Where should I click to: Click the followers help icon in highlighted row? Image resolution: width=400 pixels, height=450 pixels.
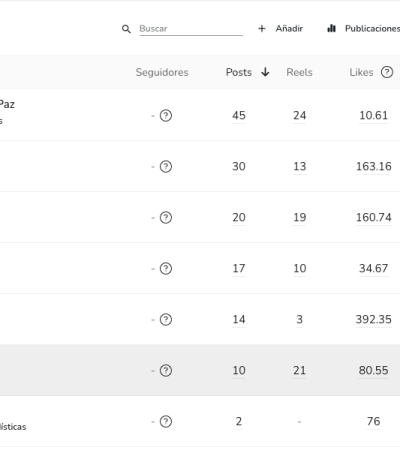pos(166,370)
